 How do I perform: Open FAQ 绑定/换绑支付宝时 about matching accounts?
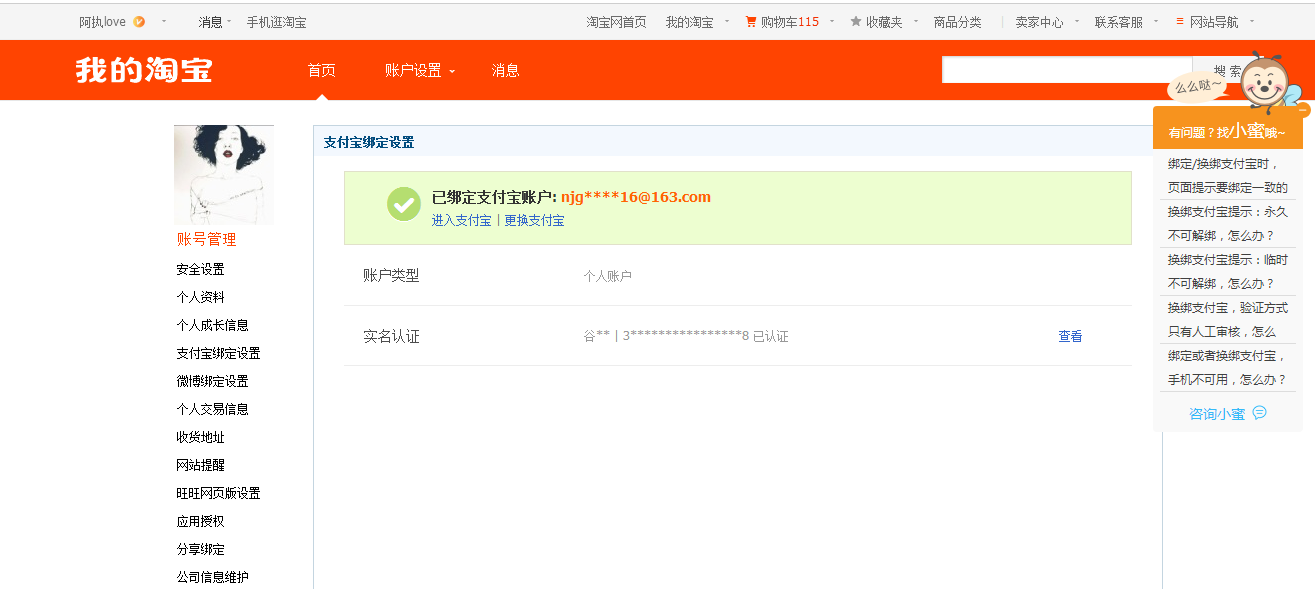(x=1228, y=175)
